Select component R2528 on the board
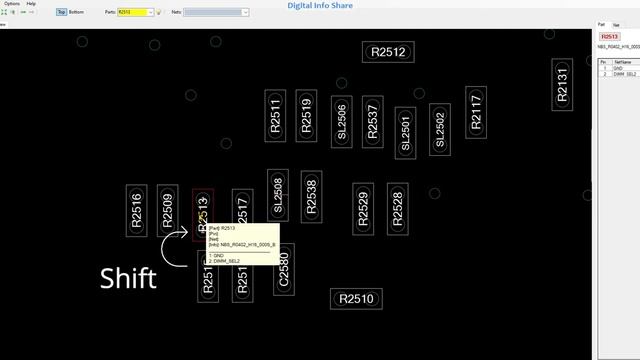The width and height of the screenshot is (640, 360). (x=398, y=209)
